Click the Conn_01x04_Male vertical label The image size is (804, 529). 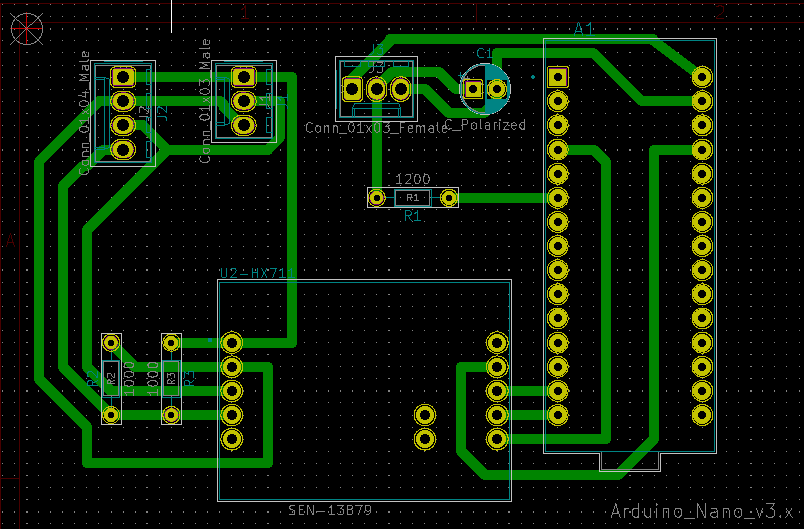[85, 113]
